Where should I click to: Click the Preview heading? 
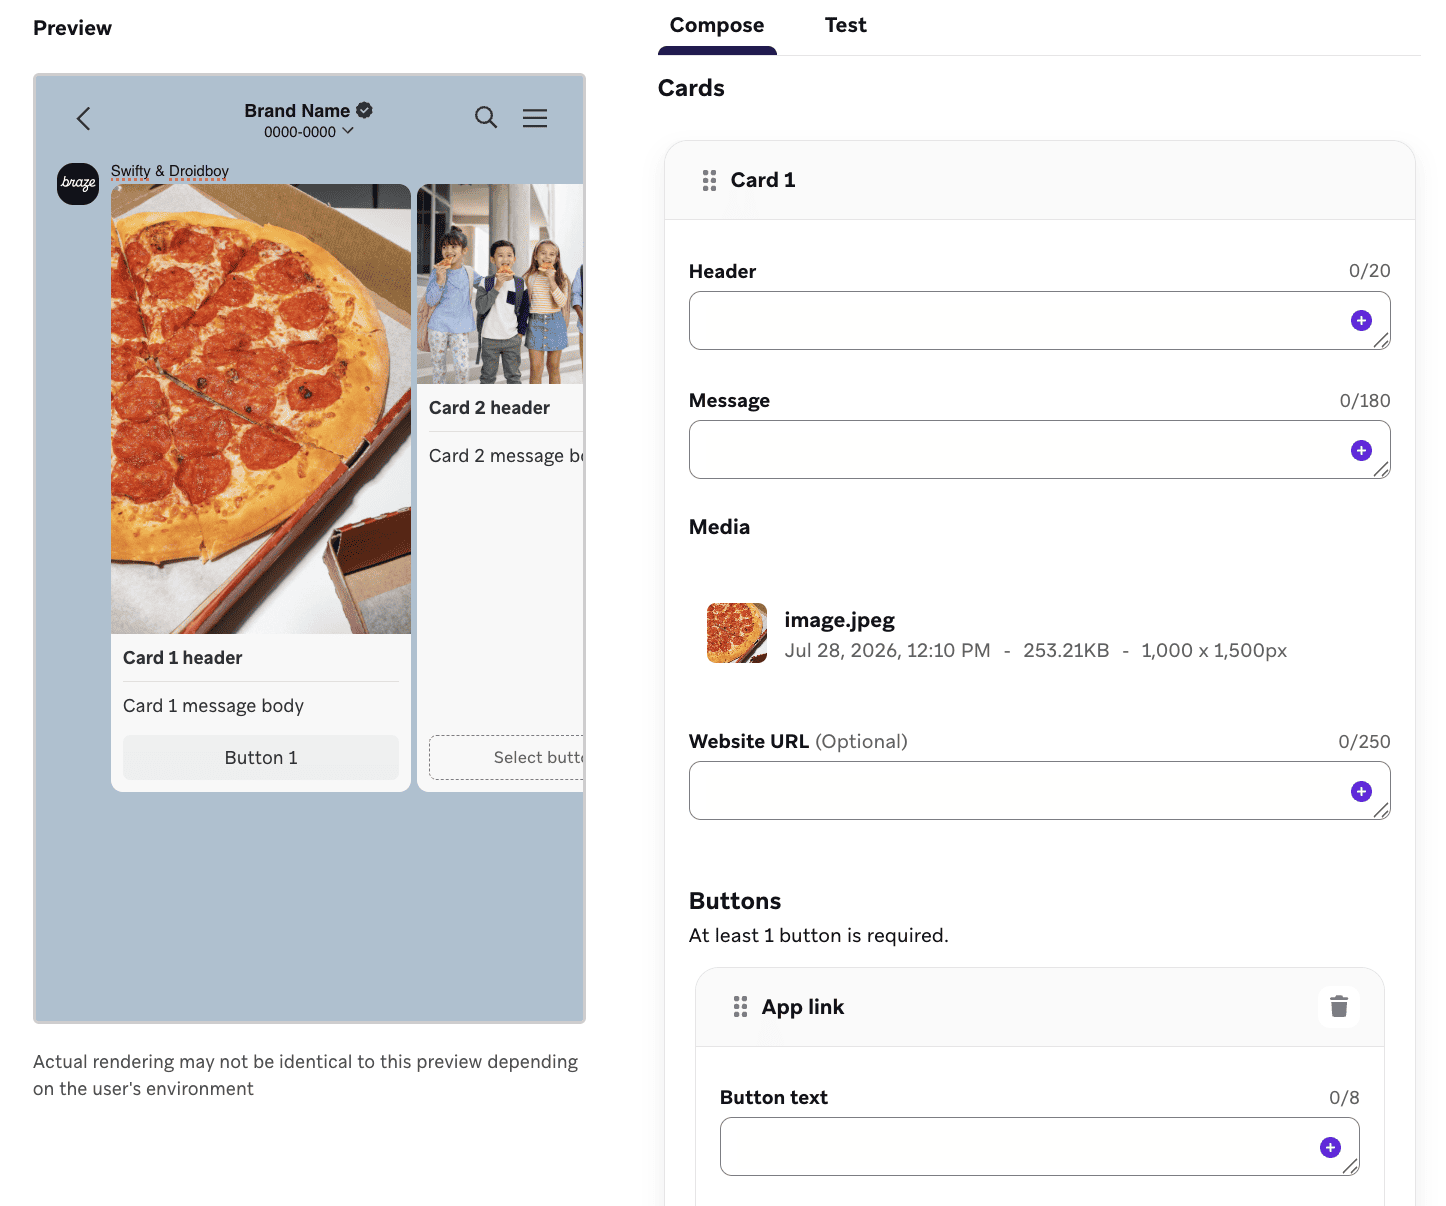[x=72, y=28]
